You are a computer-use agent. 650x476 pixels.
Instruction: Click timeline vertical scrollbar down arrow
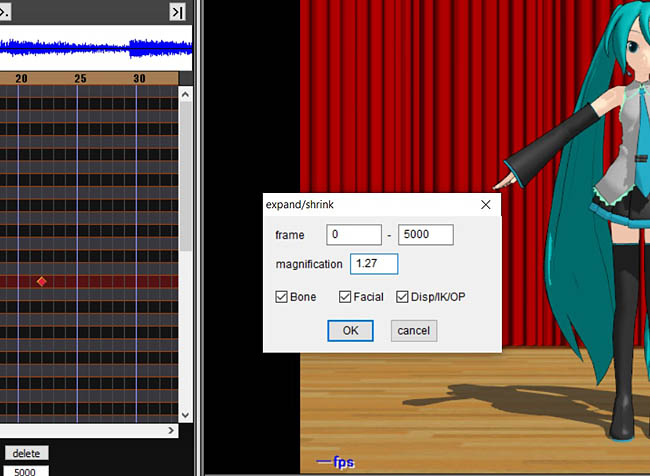(x=185, y=415)
